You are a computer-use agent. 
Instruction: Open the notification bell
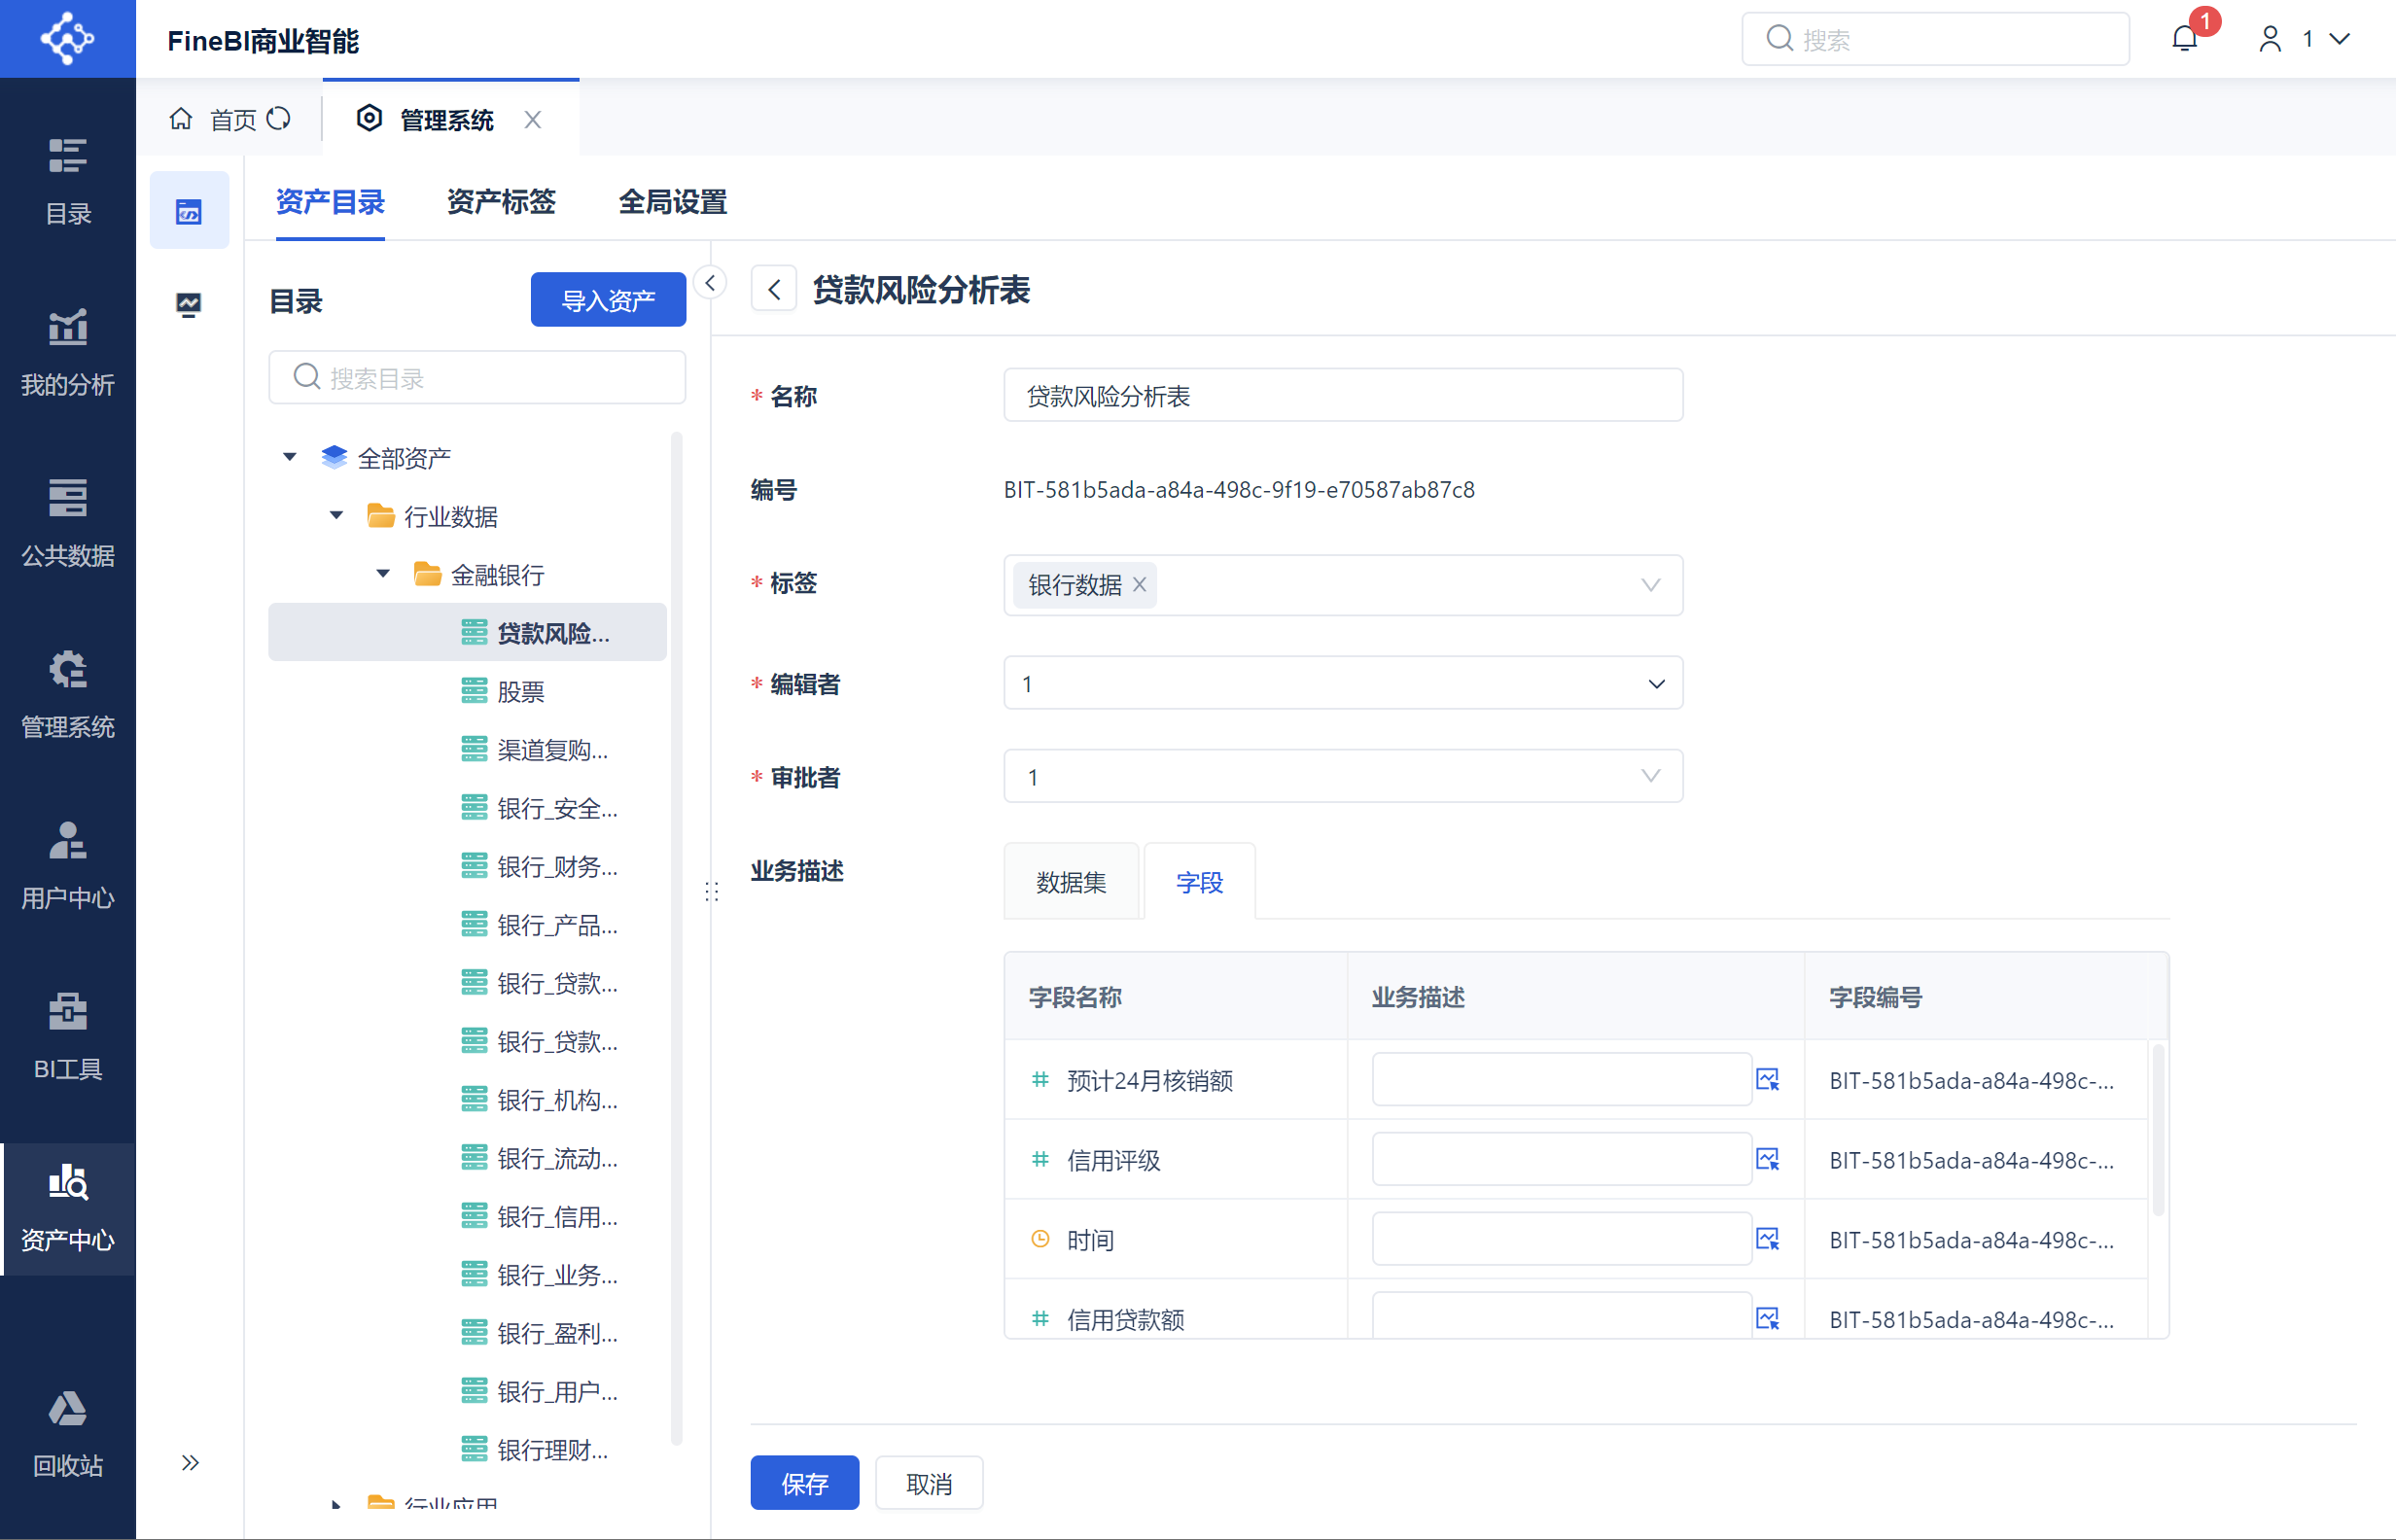click(2185, 39)
